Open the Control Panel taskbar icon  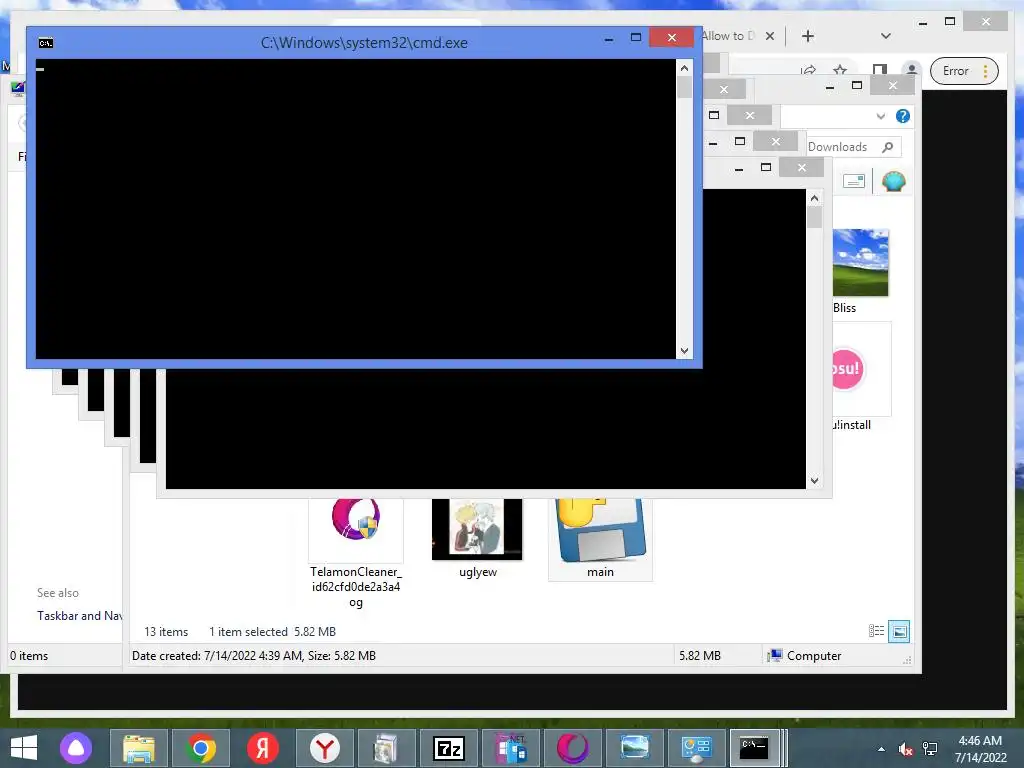[697, 748]
